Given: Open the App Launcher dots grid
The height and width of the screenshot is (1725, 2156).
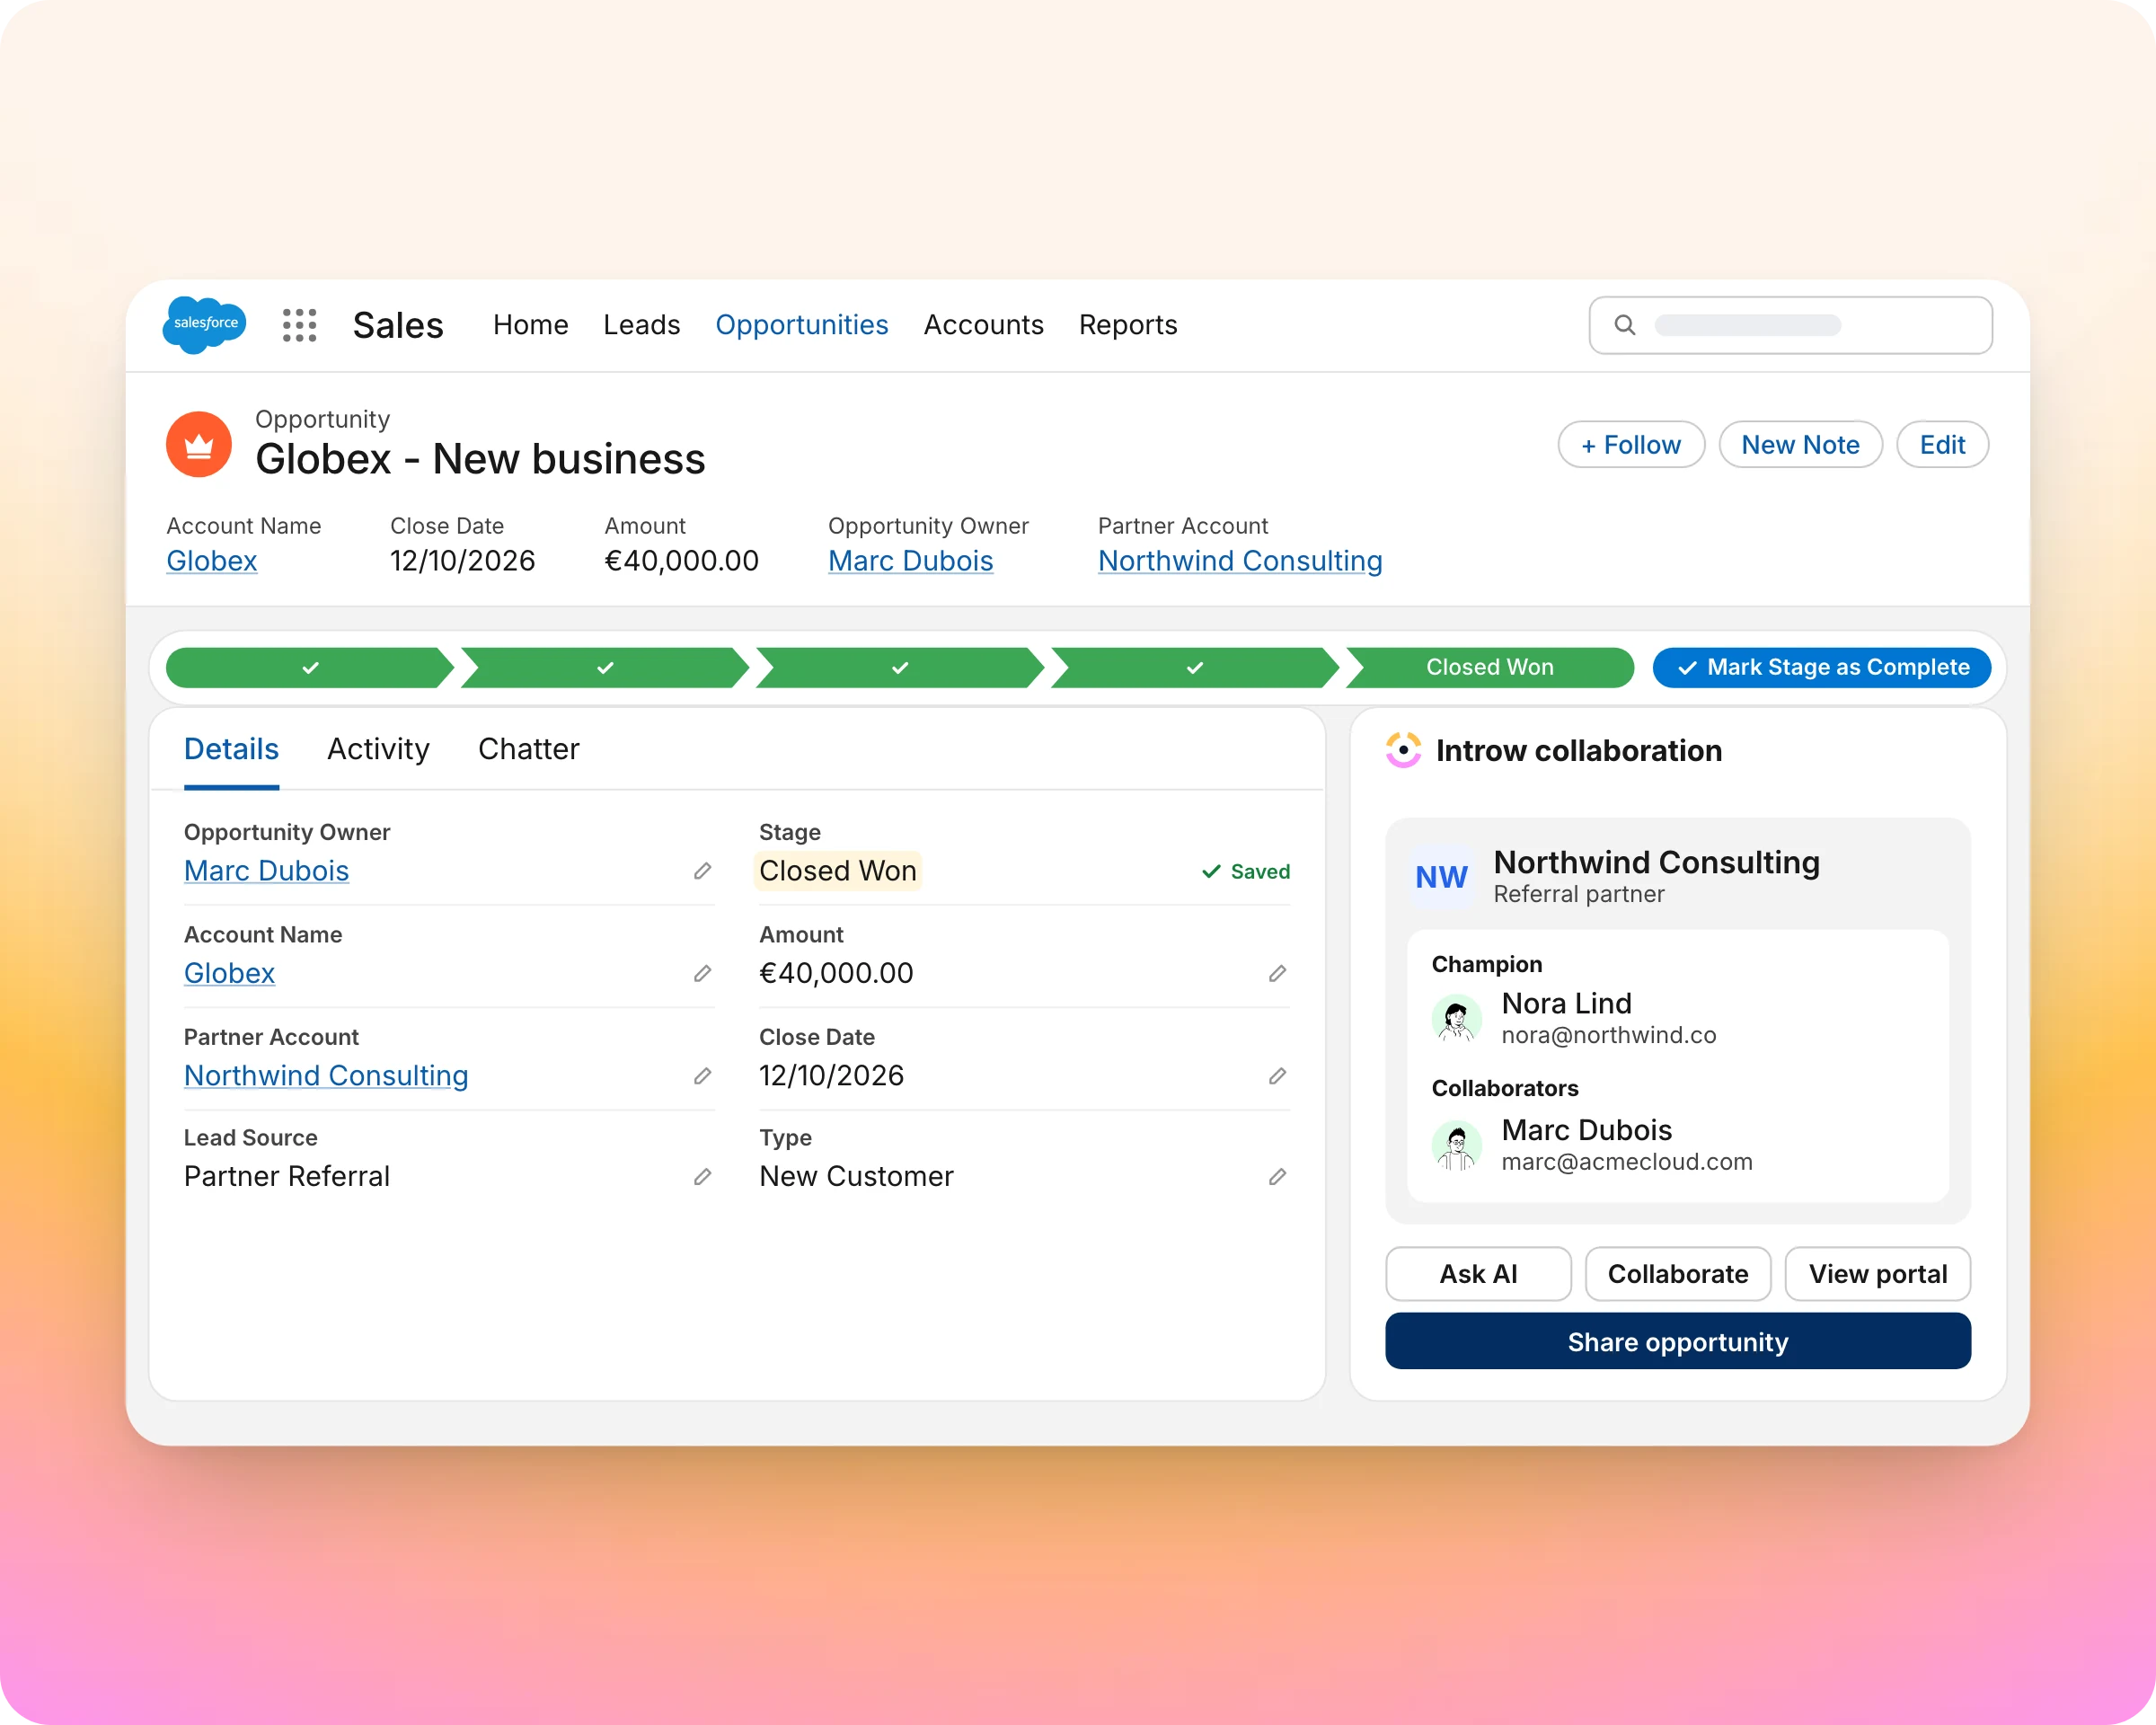Looking at the screenshot, I should tap(299, 325).
